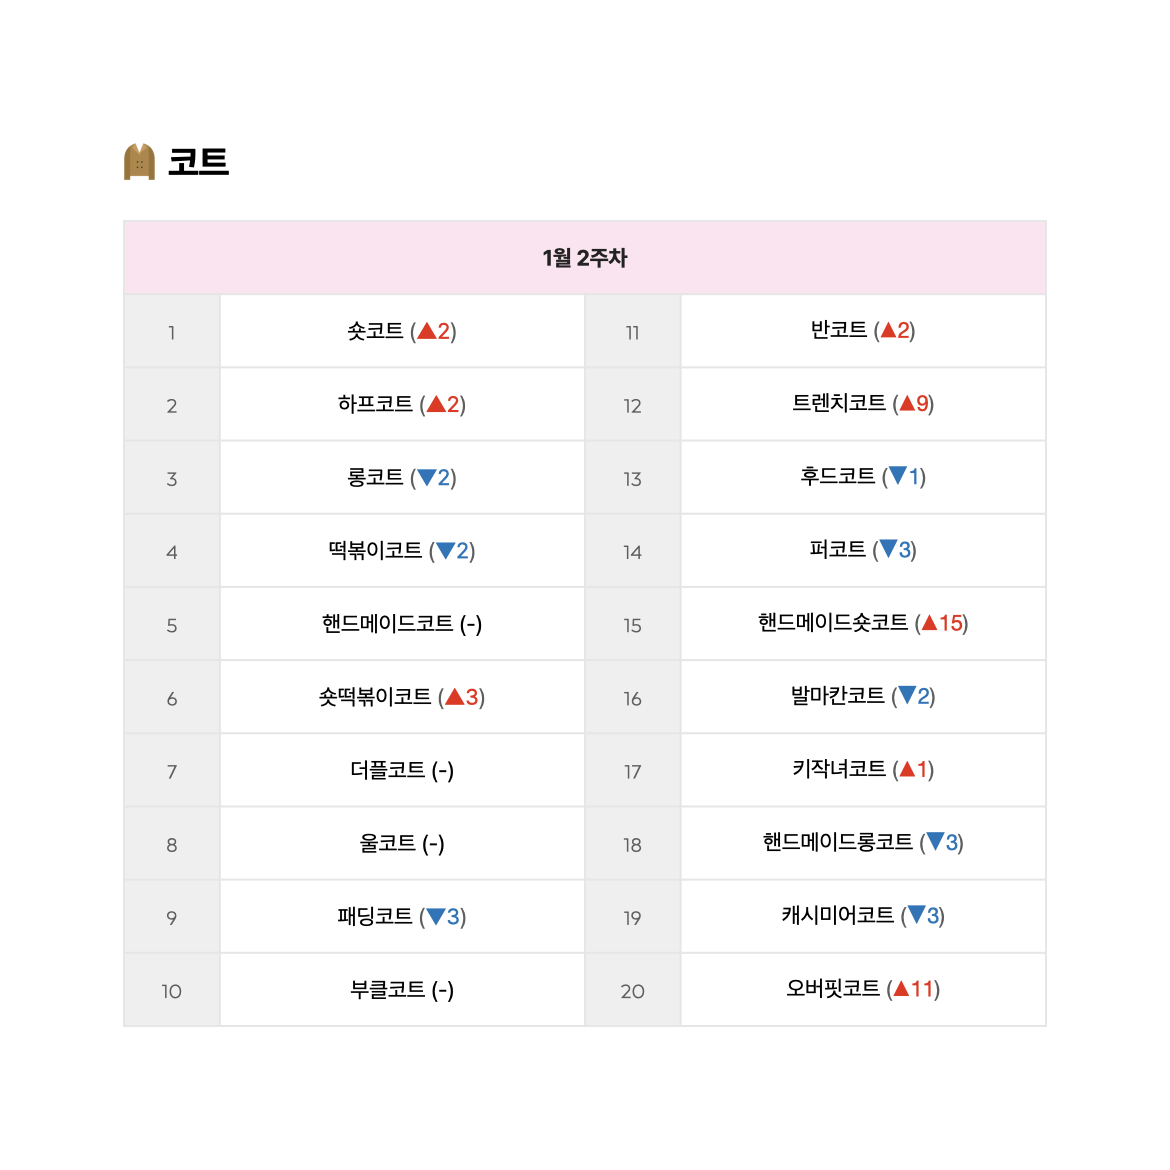Screen dimensions: 1170x1170
Task: Click rank number 8 cell
Action: [172, 845]
